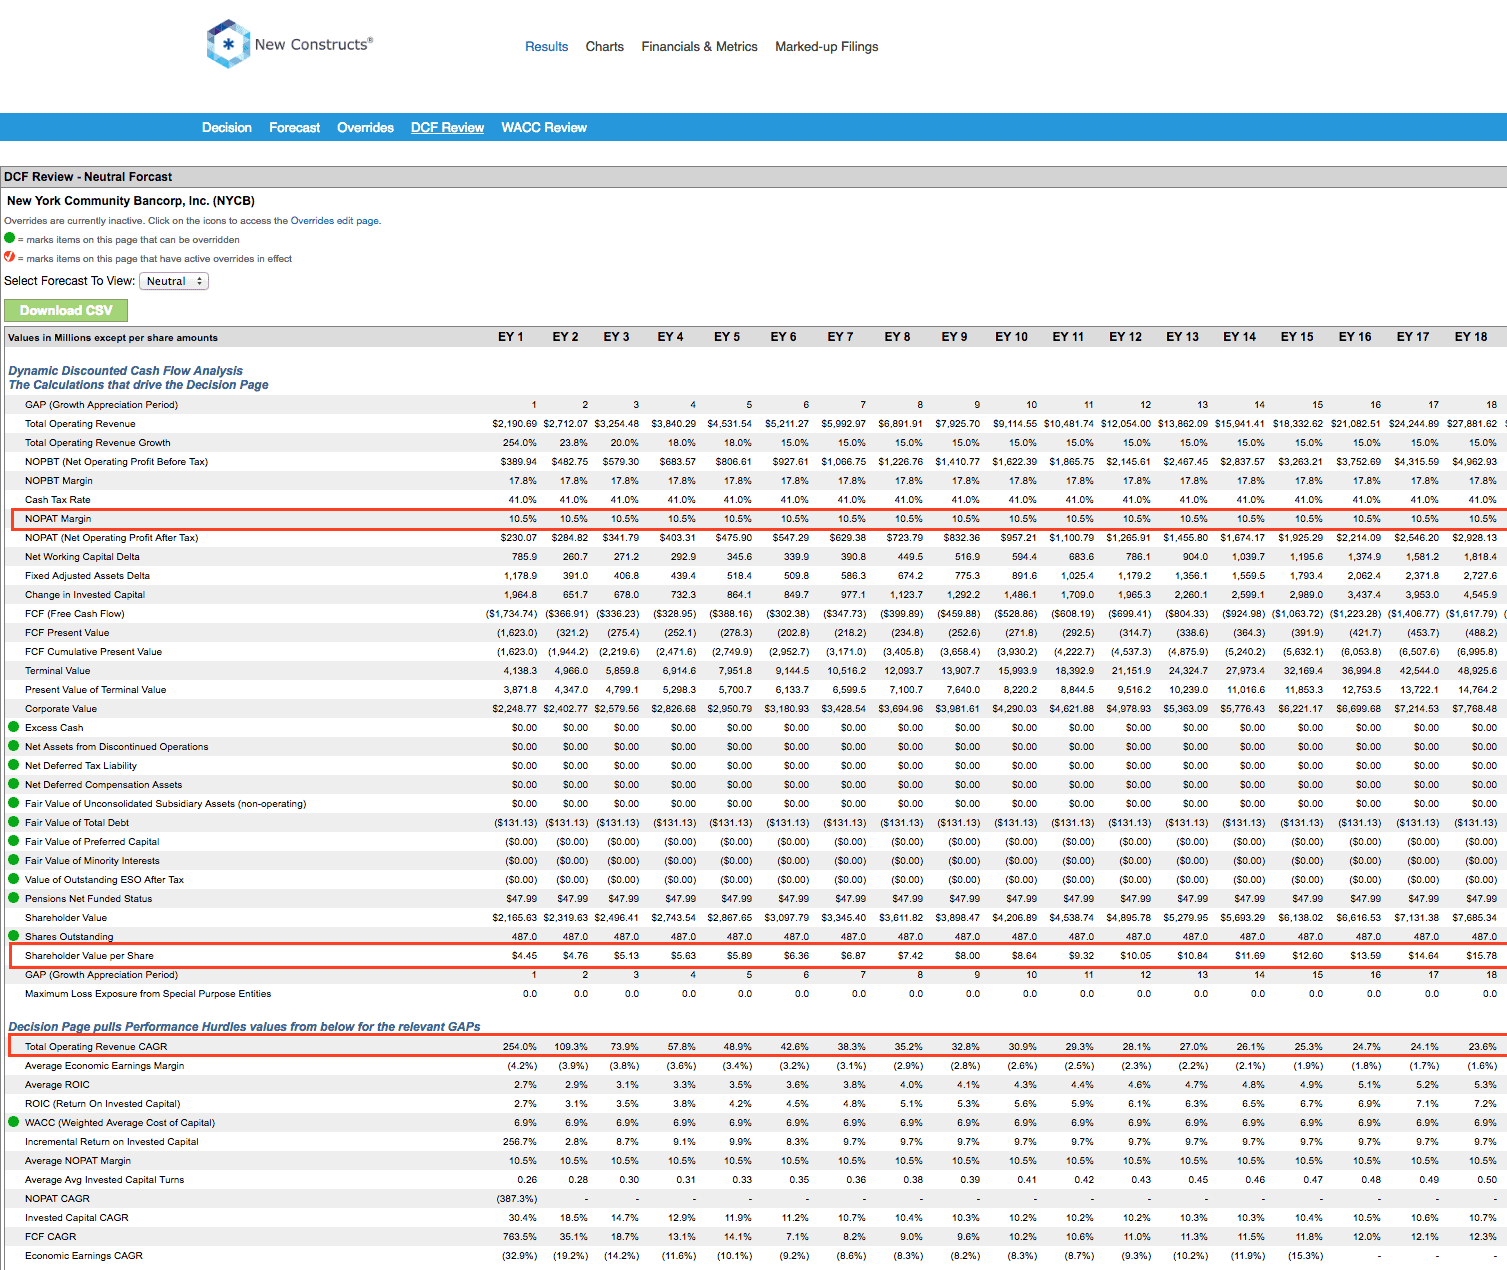This screenshot has width=1507, height=1270.
Task: Click the 254.0% revenue CAGR cell
Action: tap(520, 1047)
